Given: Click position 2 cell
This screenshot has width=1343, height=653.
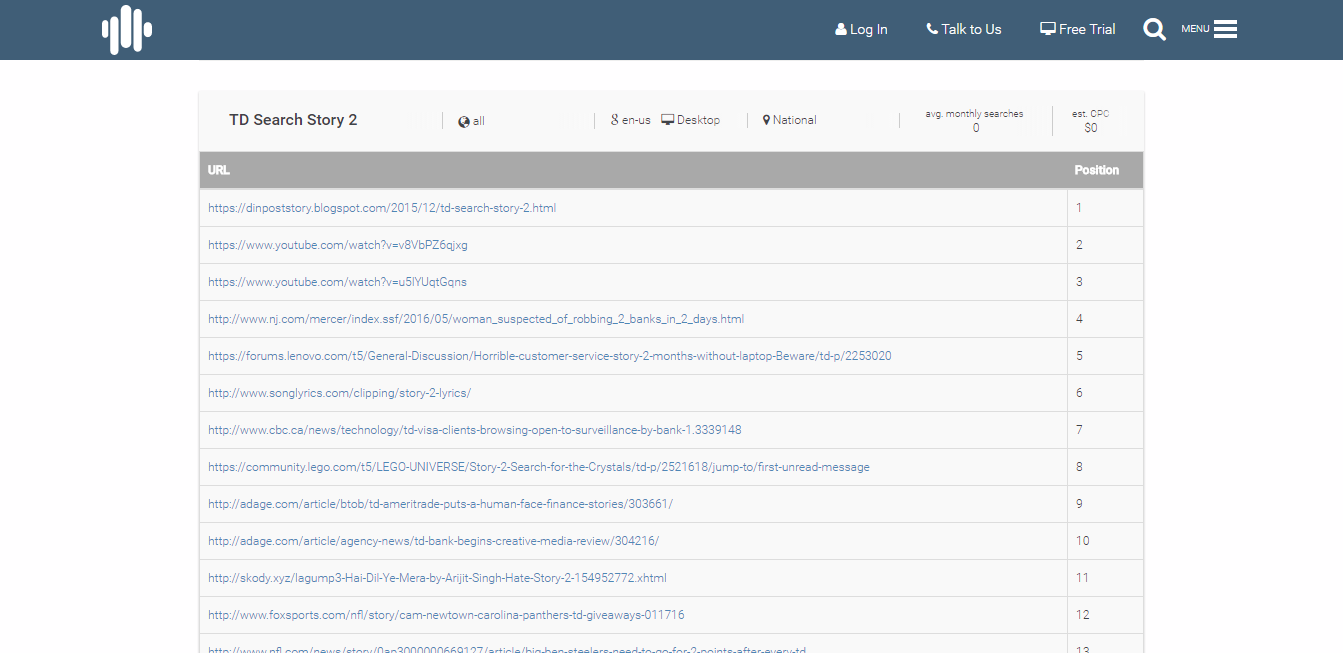Looking at the screenshot, I should [1105, 245].
